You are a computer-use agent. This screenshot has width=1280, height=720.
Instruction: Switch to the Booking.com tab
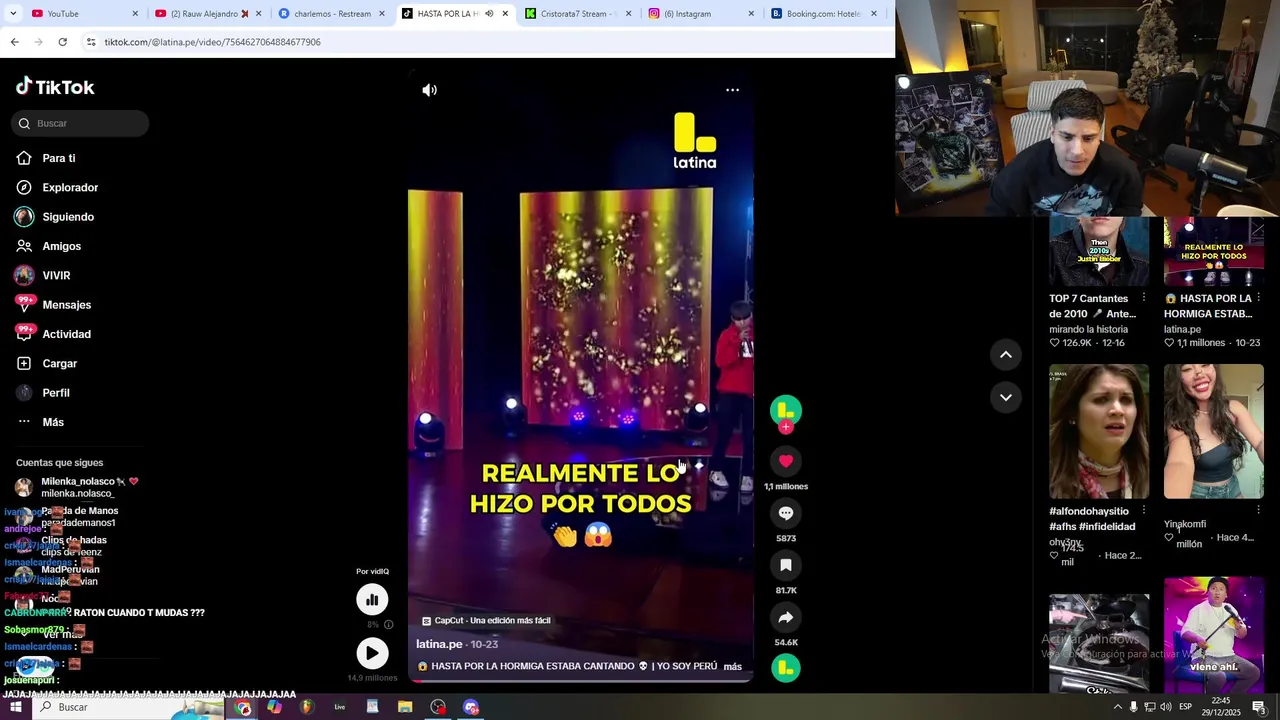point(823,14)
